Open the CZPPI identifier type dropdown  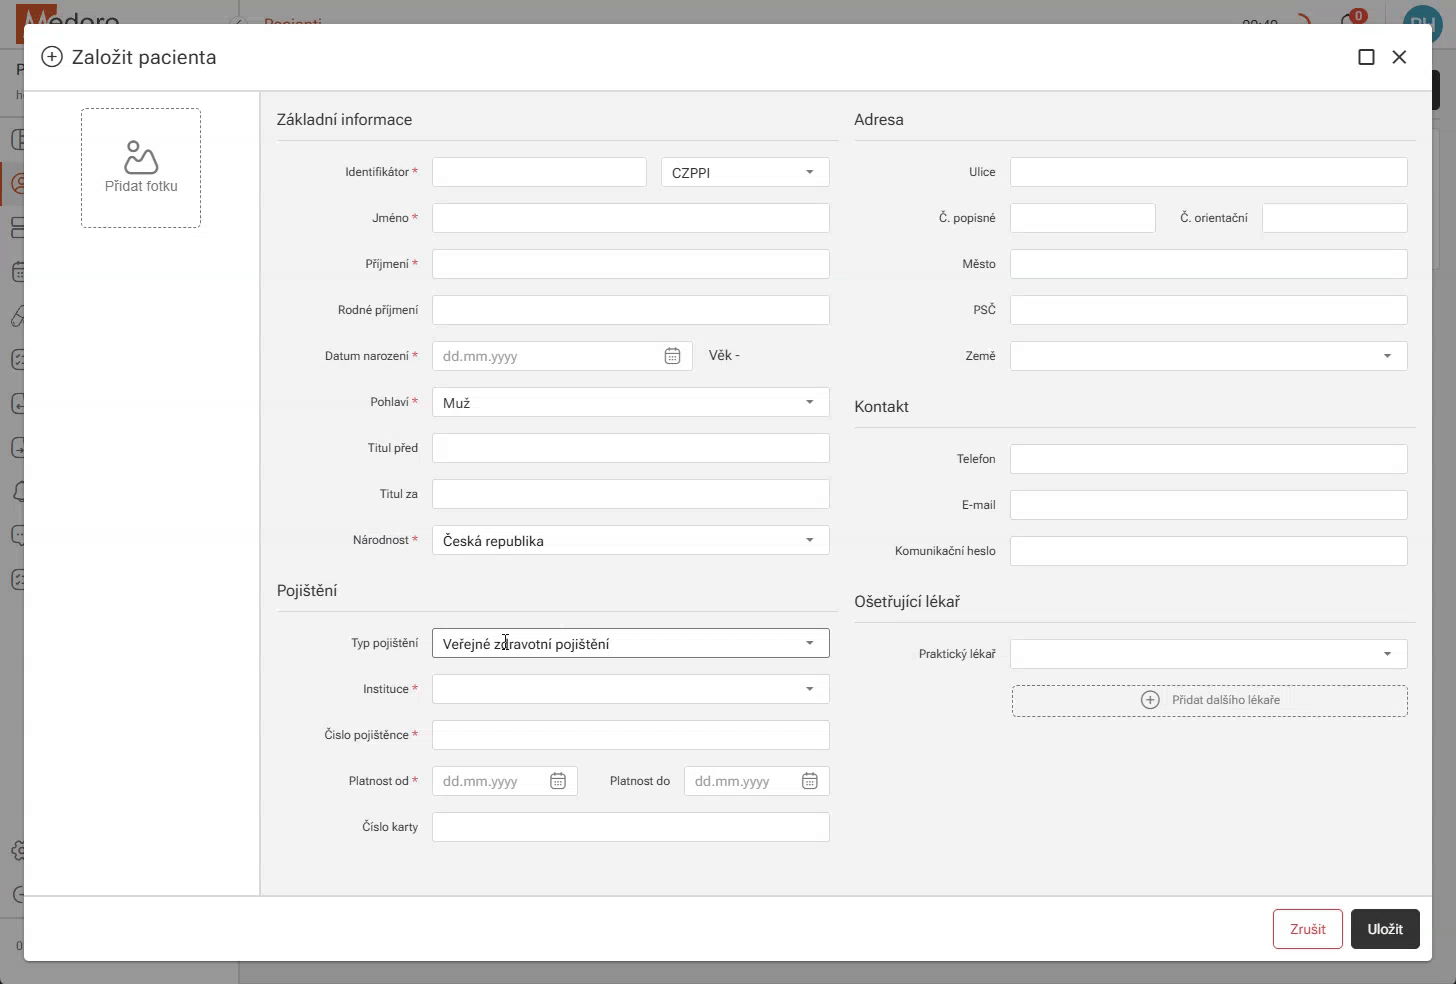coord(744,171)
